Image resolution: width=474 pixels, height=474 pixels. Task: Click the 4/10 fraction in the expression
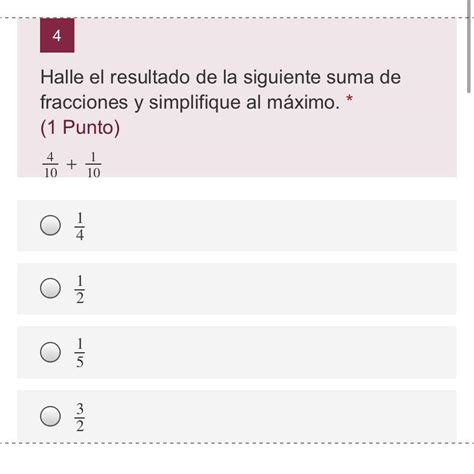pos(50,165)
